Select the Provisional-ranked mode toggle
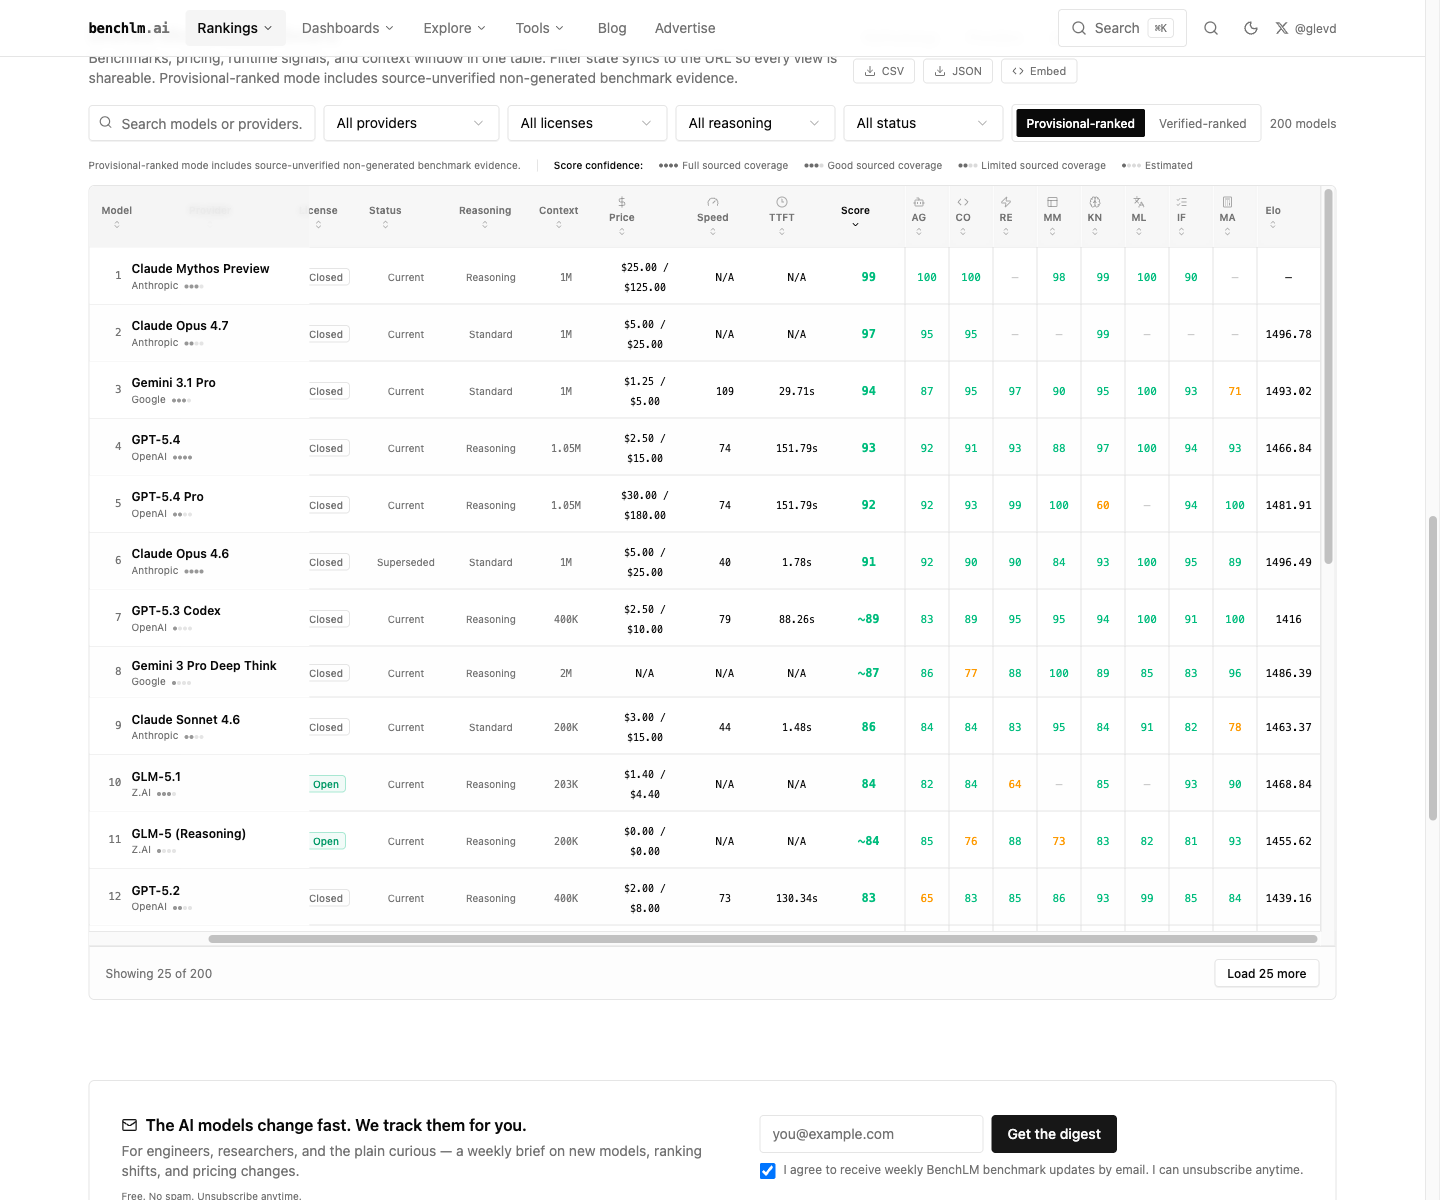This screenshot has width=1440, height=1200. (x=1080, y=124)
